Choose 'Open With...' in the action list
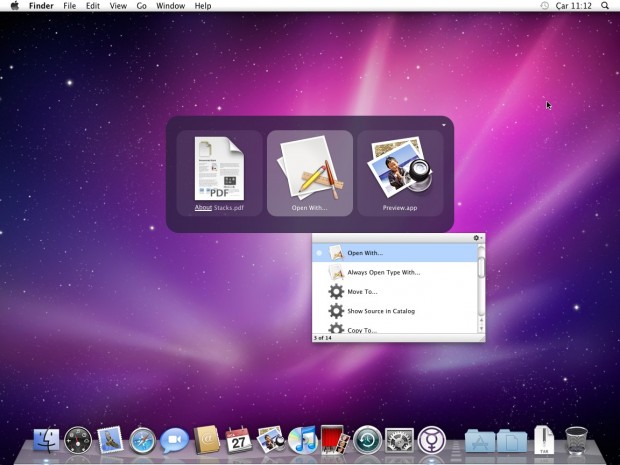620x465 pixels. click(395, 253)
